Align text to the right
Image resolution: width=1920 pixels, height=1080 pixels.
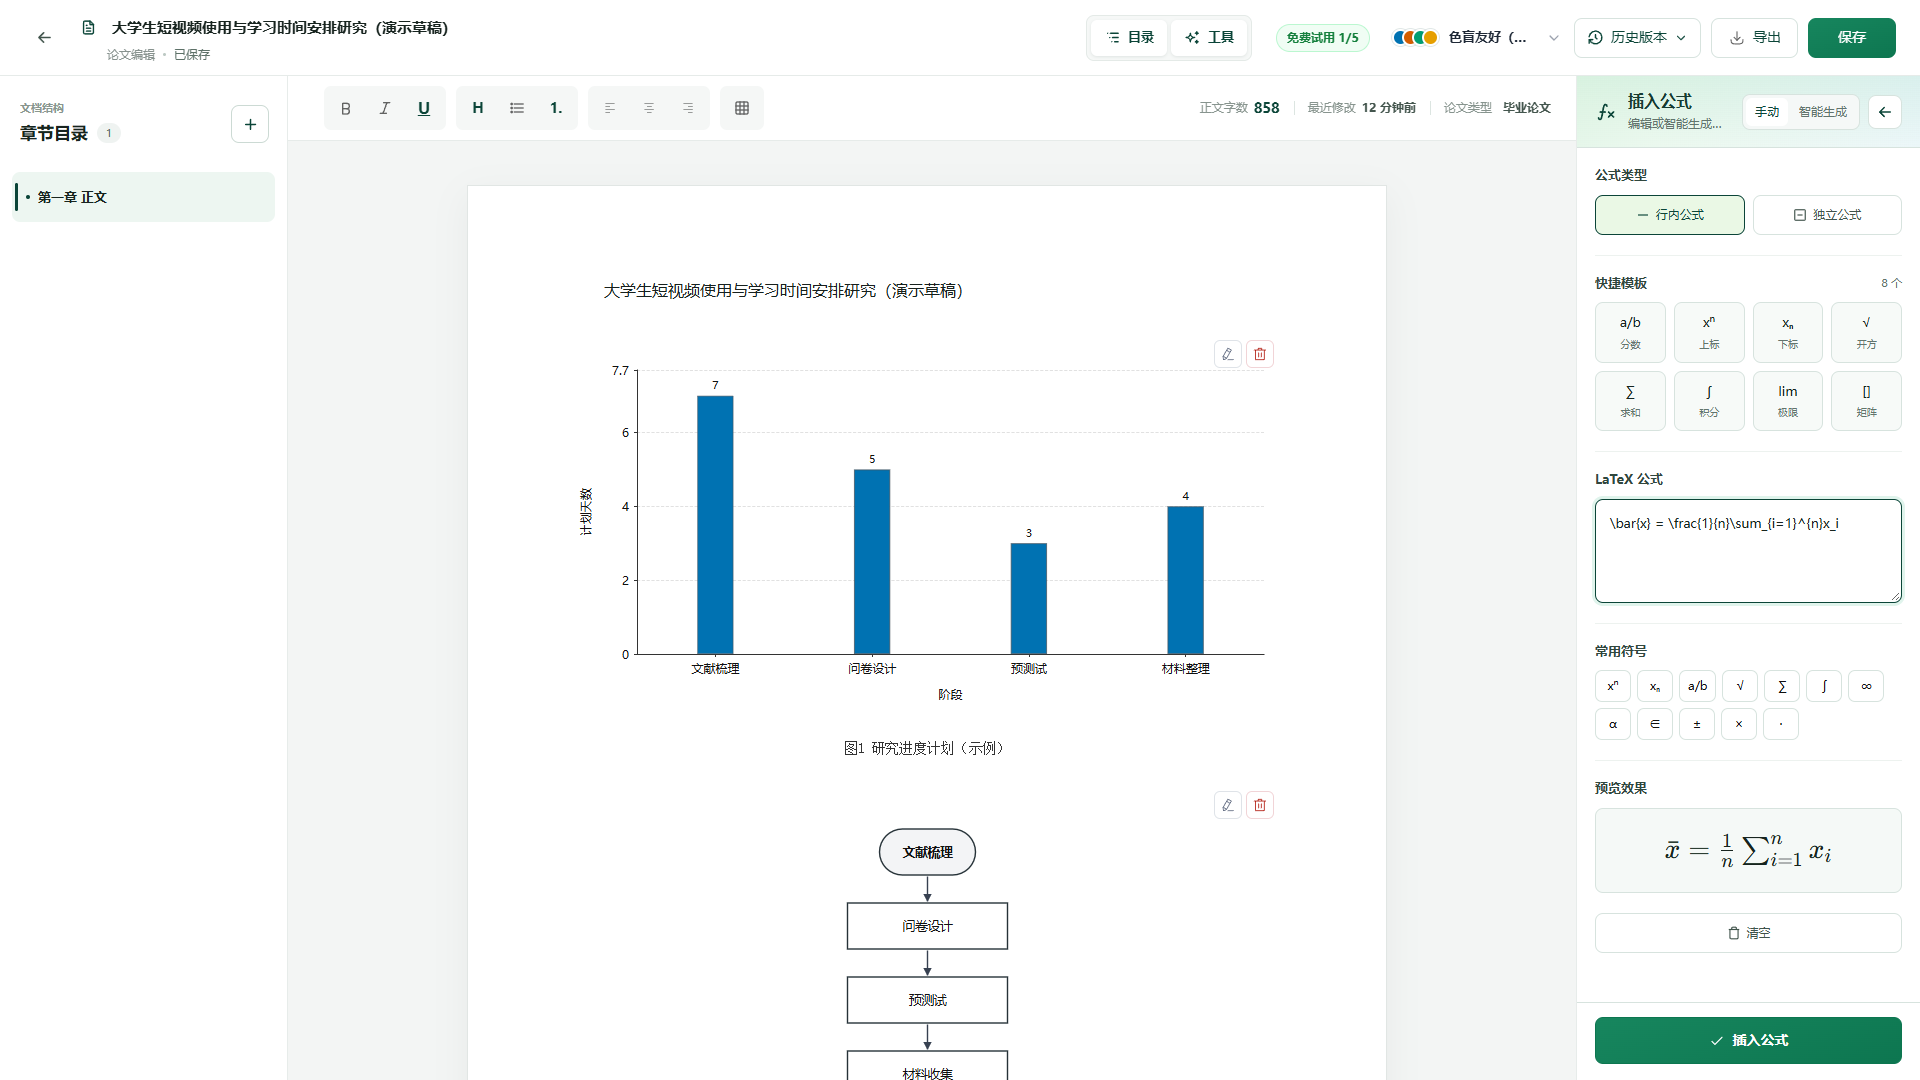pyautogui.click(x=688, y=108)
